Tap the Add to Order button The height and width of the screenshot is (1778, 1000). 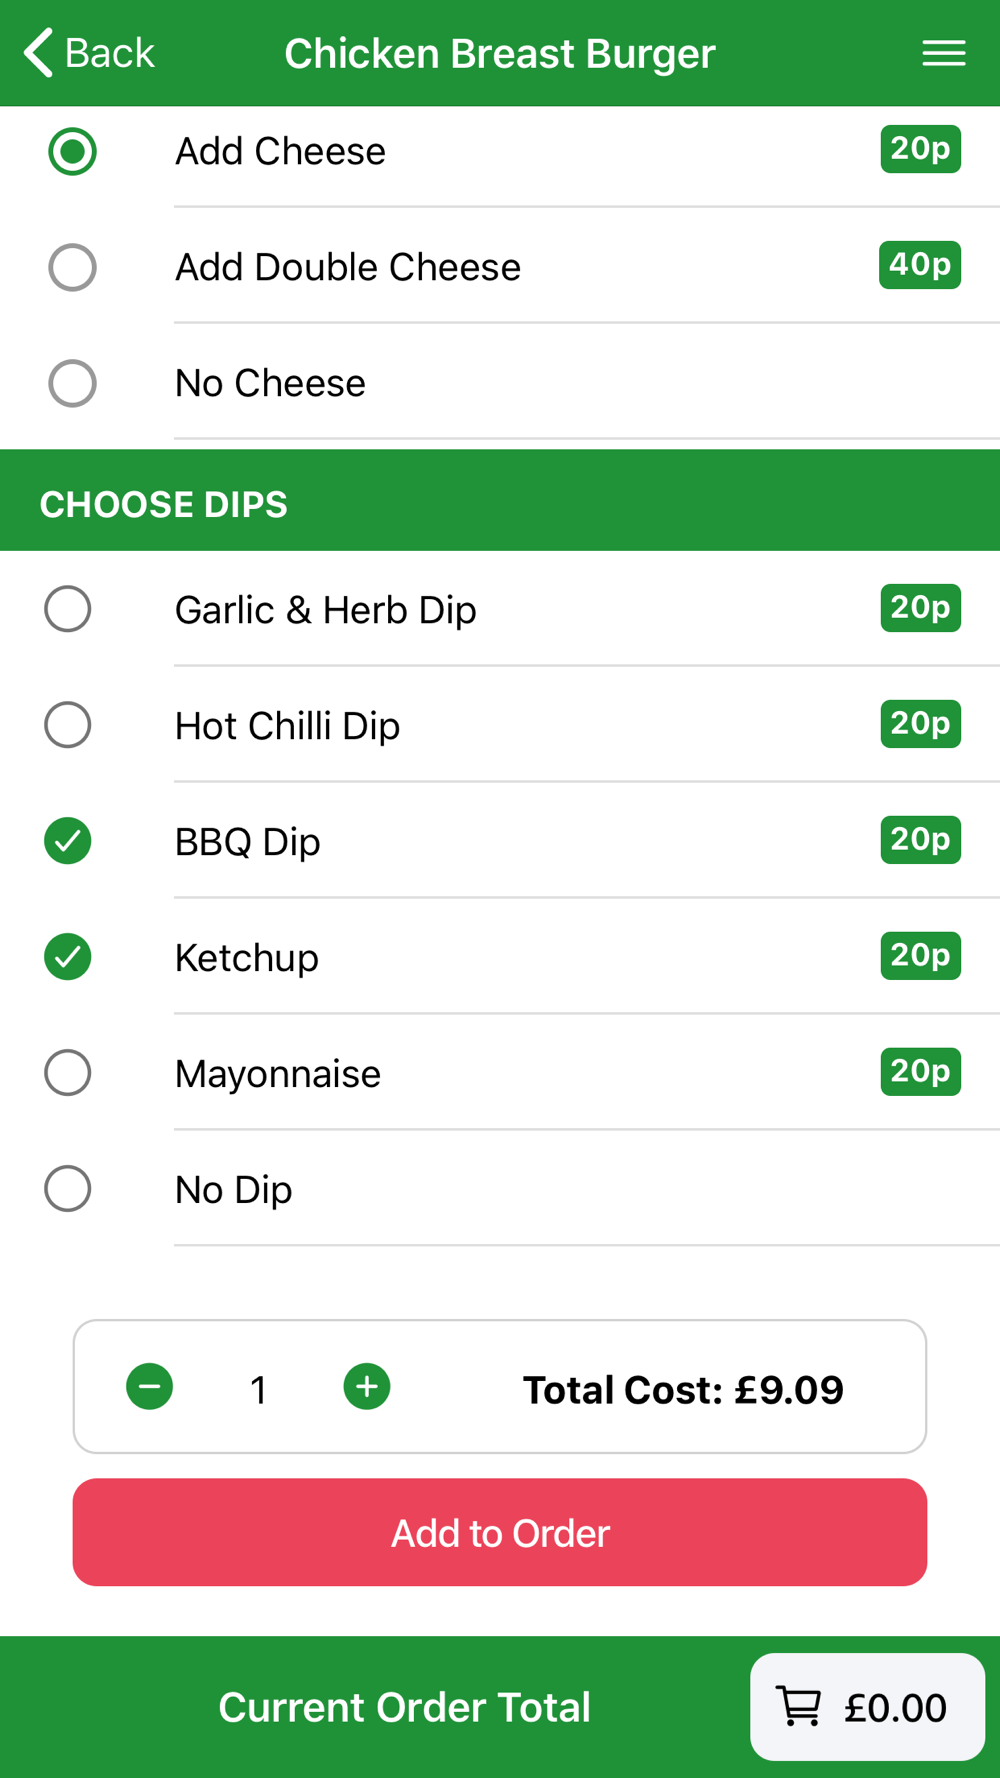500,1532
